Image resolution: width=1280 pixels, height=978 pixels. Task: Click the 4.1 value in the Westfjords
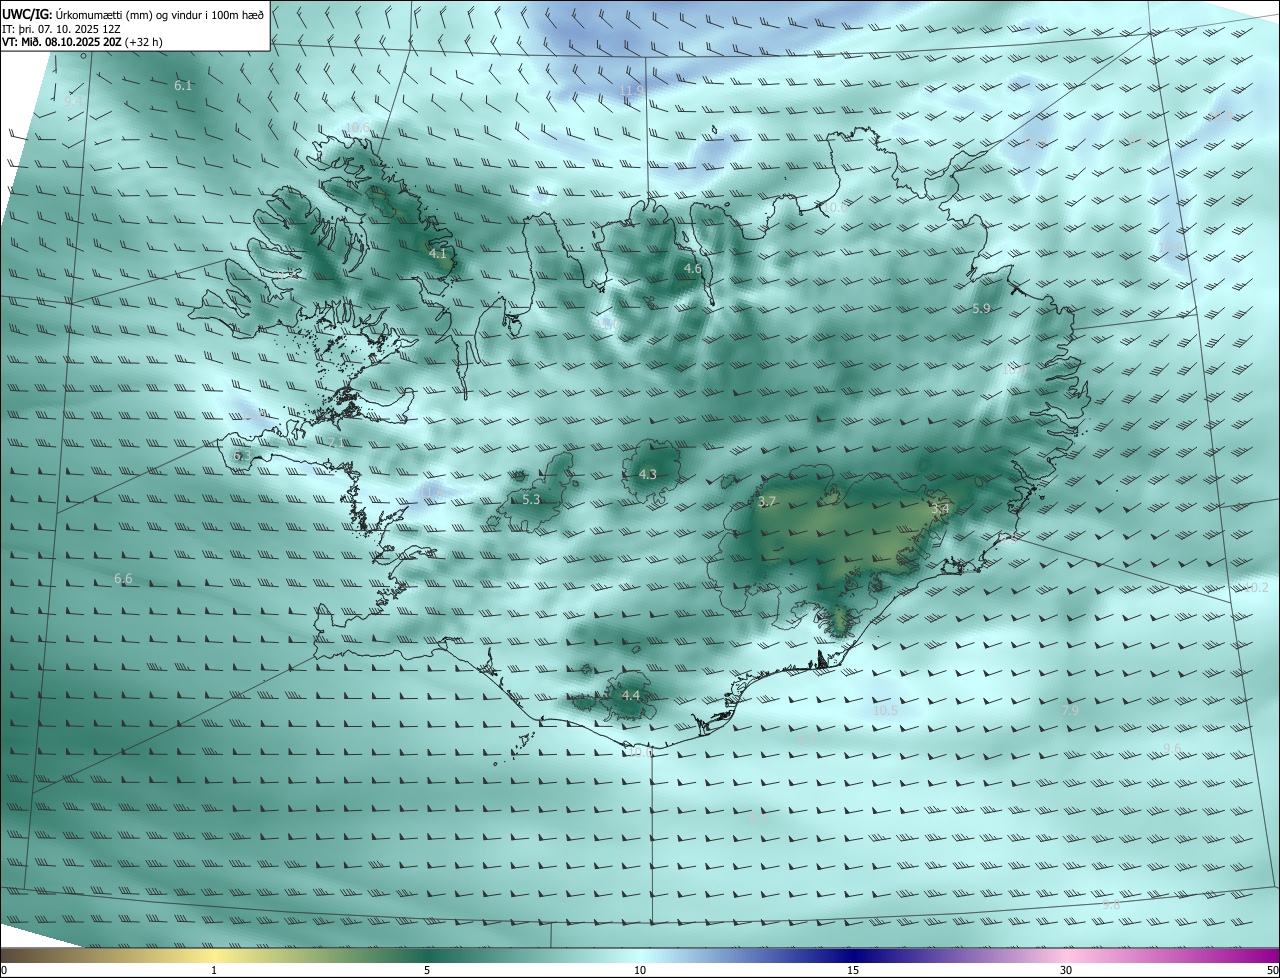tap(438, 254)
